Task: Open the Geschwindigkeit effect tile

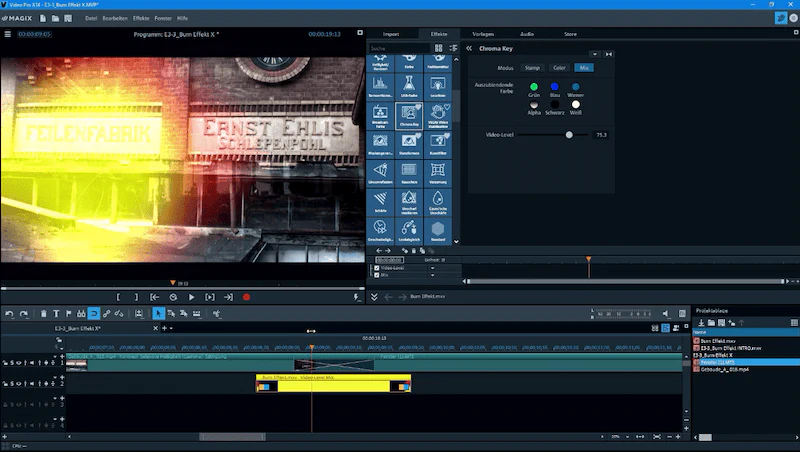Action: (x=380, y=231)
